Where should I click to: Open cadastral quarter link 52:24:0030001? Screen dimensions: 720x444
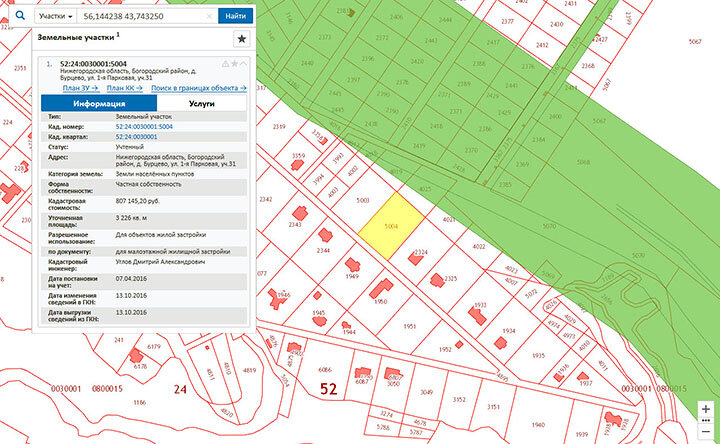(136, 137)
